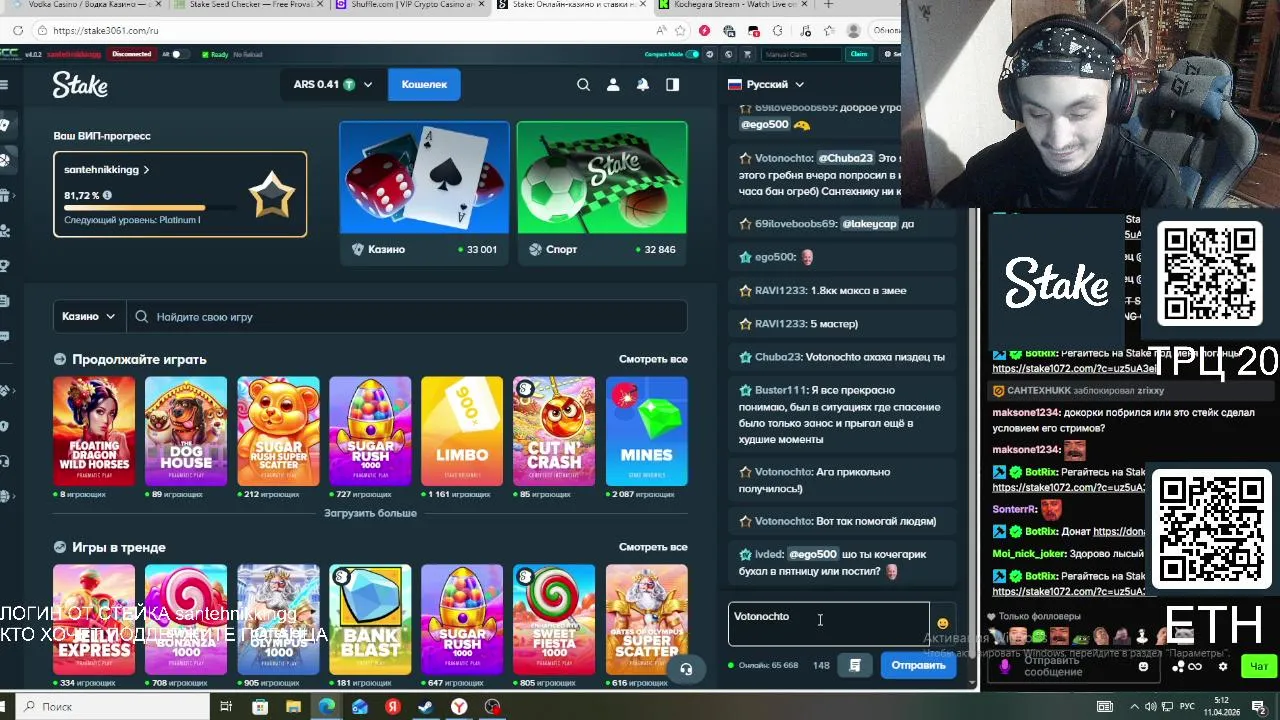This screenshot has height=720, width=1280.
Task: Click the Кошелек wallet button
Action: pos(424,85)
